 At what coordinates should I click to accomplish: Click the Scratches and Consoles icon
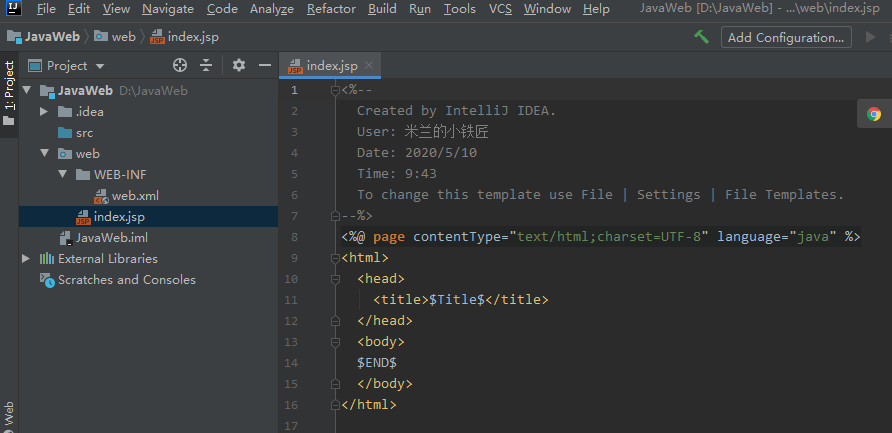click(x=47, y=280)
